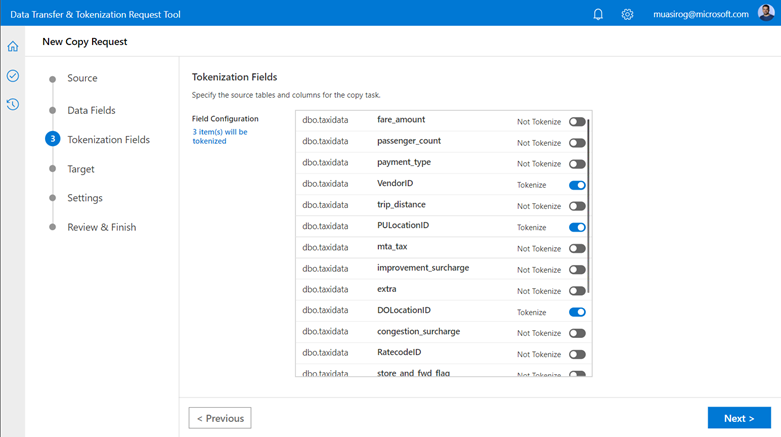Click the trip_distance field name
Screen dimensions: 781x437
point(401,204)
